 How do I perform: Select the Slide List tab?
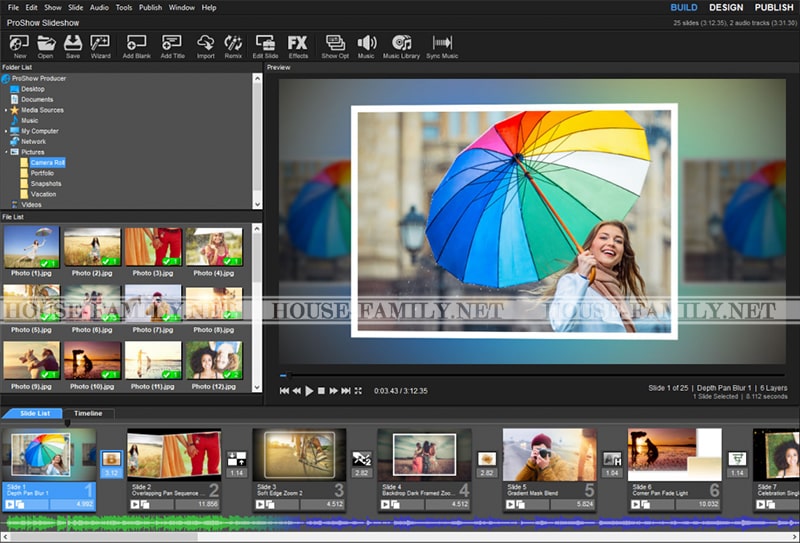pos(35,413)
